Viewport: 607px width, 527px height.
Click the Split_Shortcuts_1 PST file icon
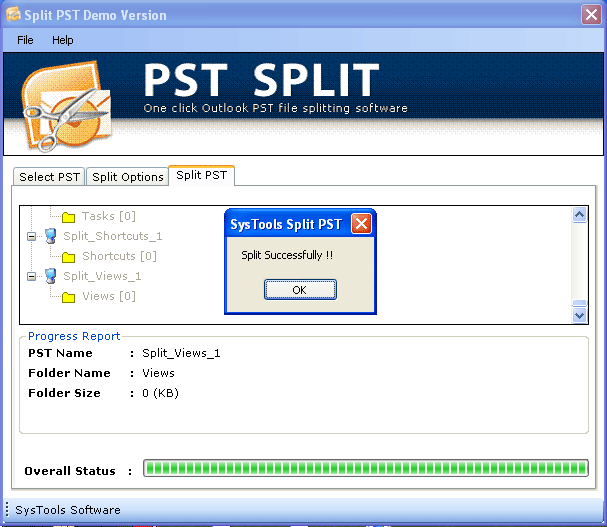[50, 236]
